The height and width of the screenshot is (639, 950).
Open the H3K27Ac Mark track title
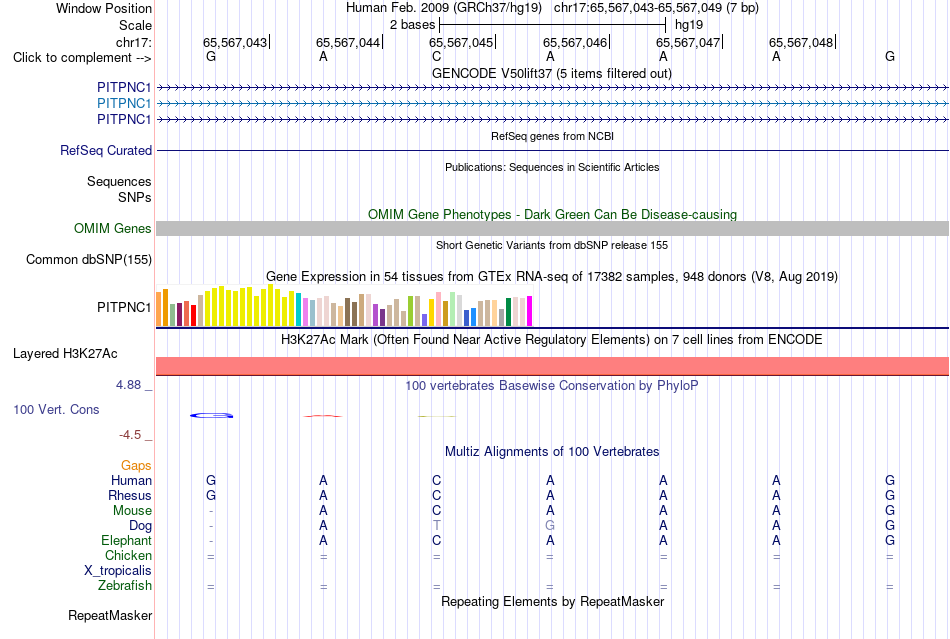click(551, 339)
